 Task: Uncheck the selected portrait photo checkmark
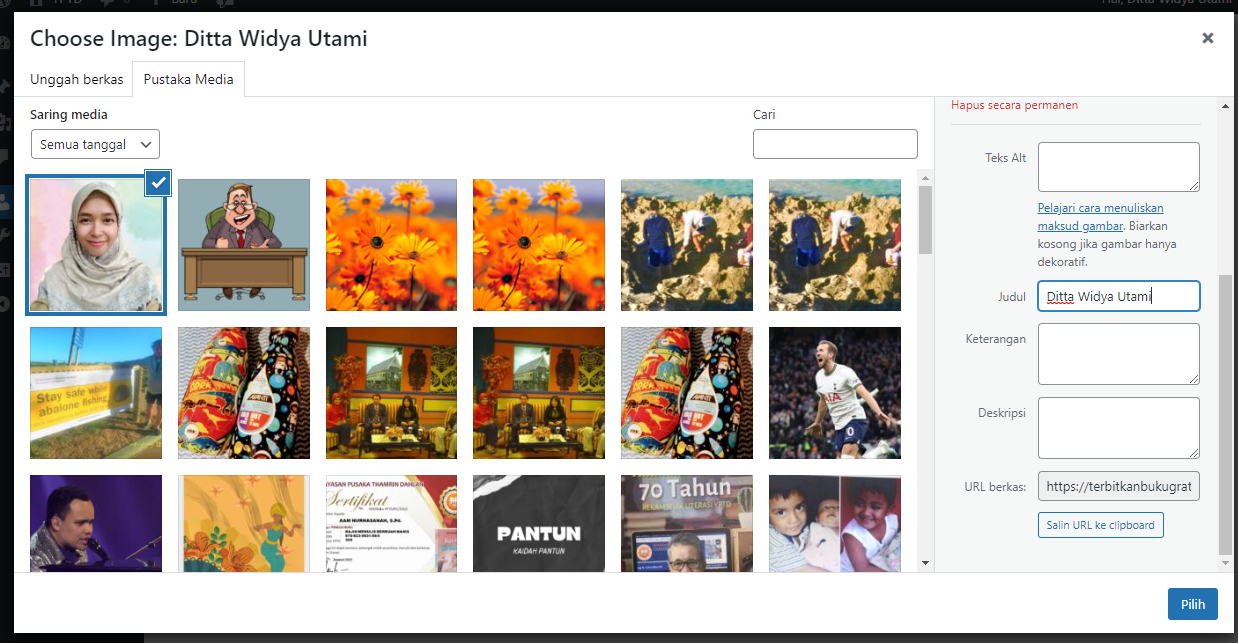tap(158, 182)
